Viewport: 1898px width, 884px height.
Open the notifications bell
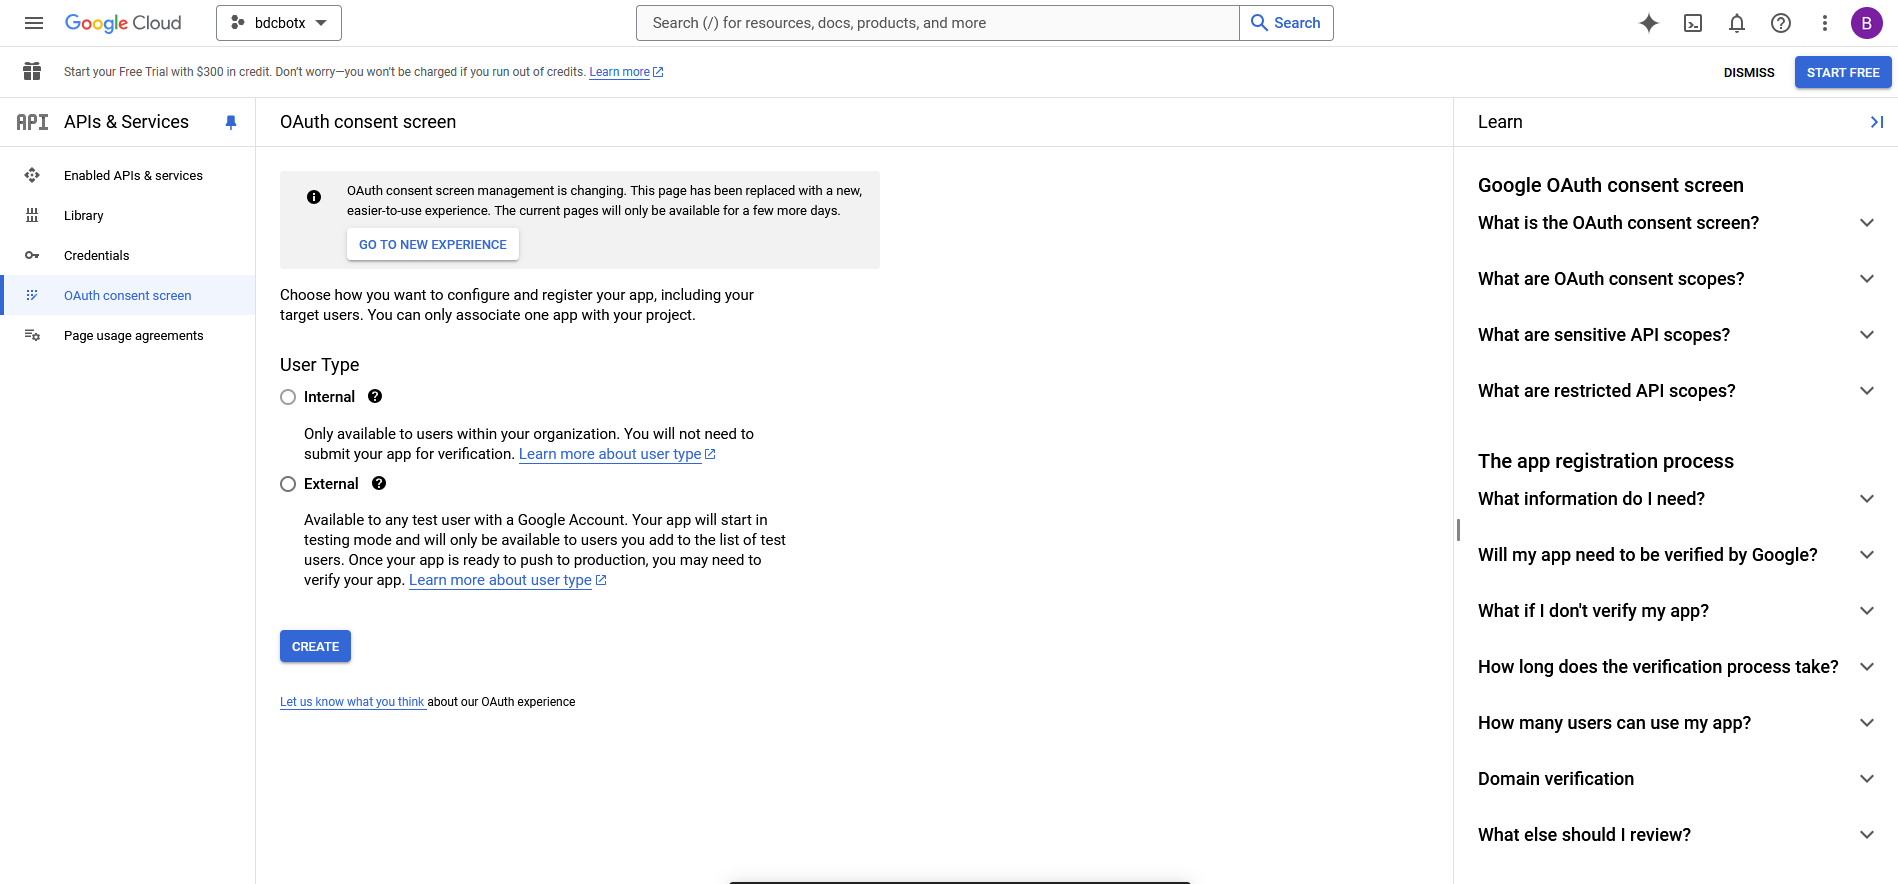point(1737,23)
